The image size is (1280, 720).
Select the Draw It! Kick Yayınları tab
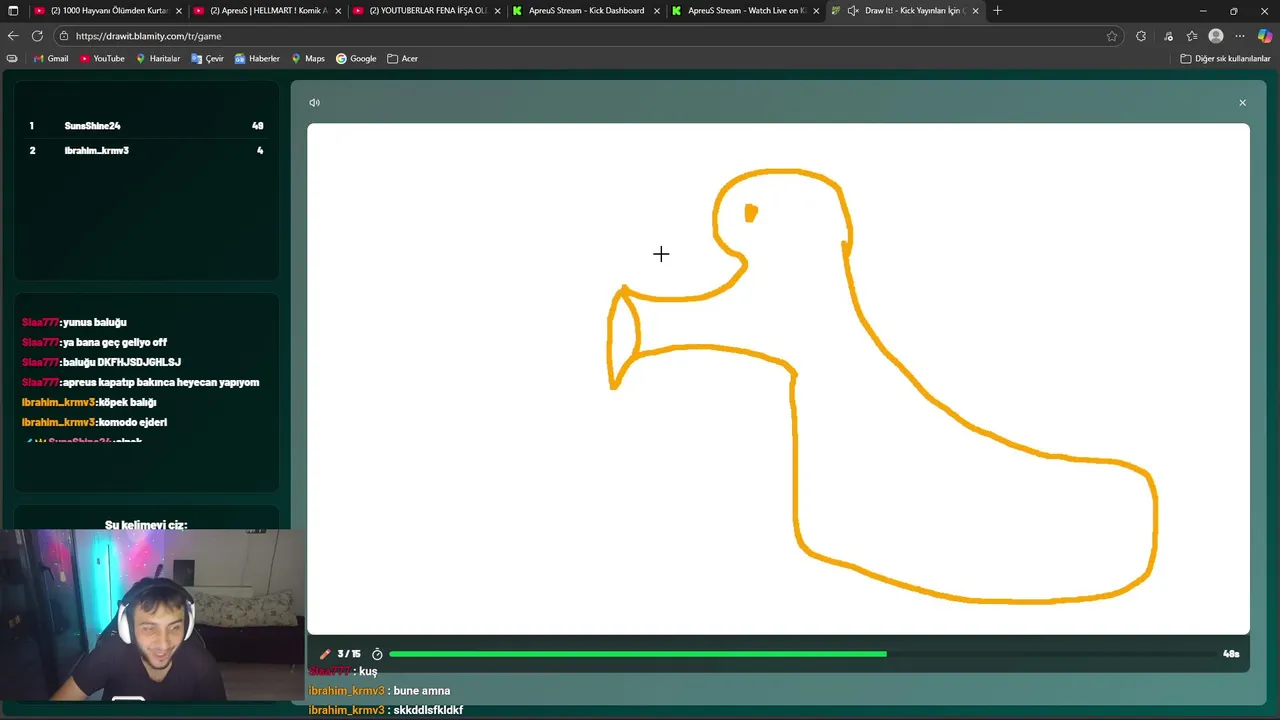[905, 11]
